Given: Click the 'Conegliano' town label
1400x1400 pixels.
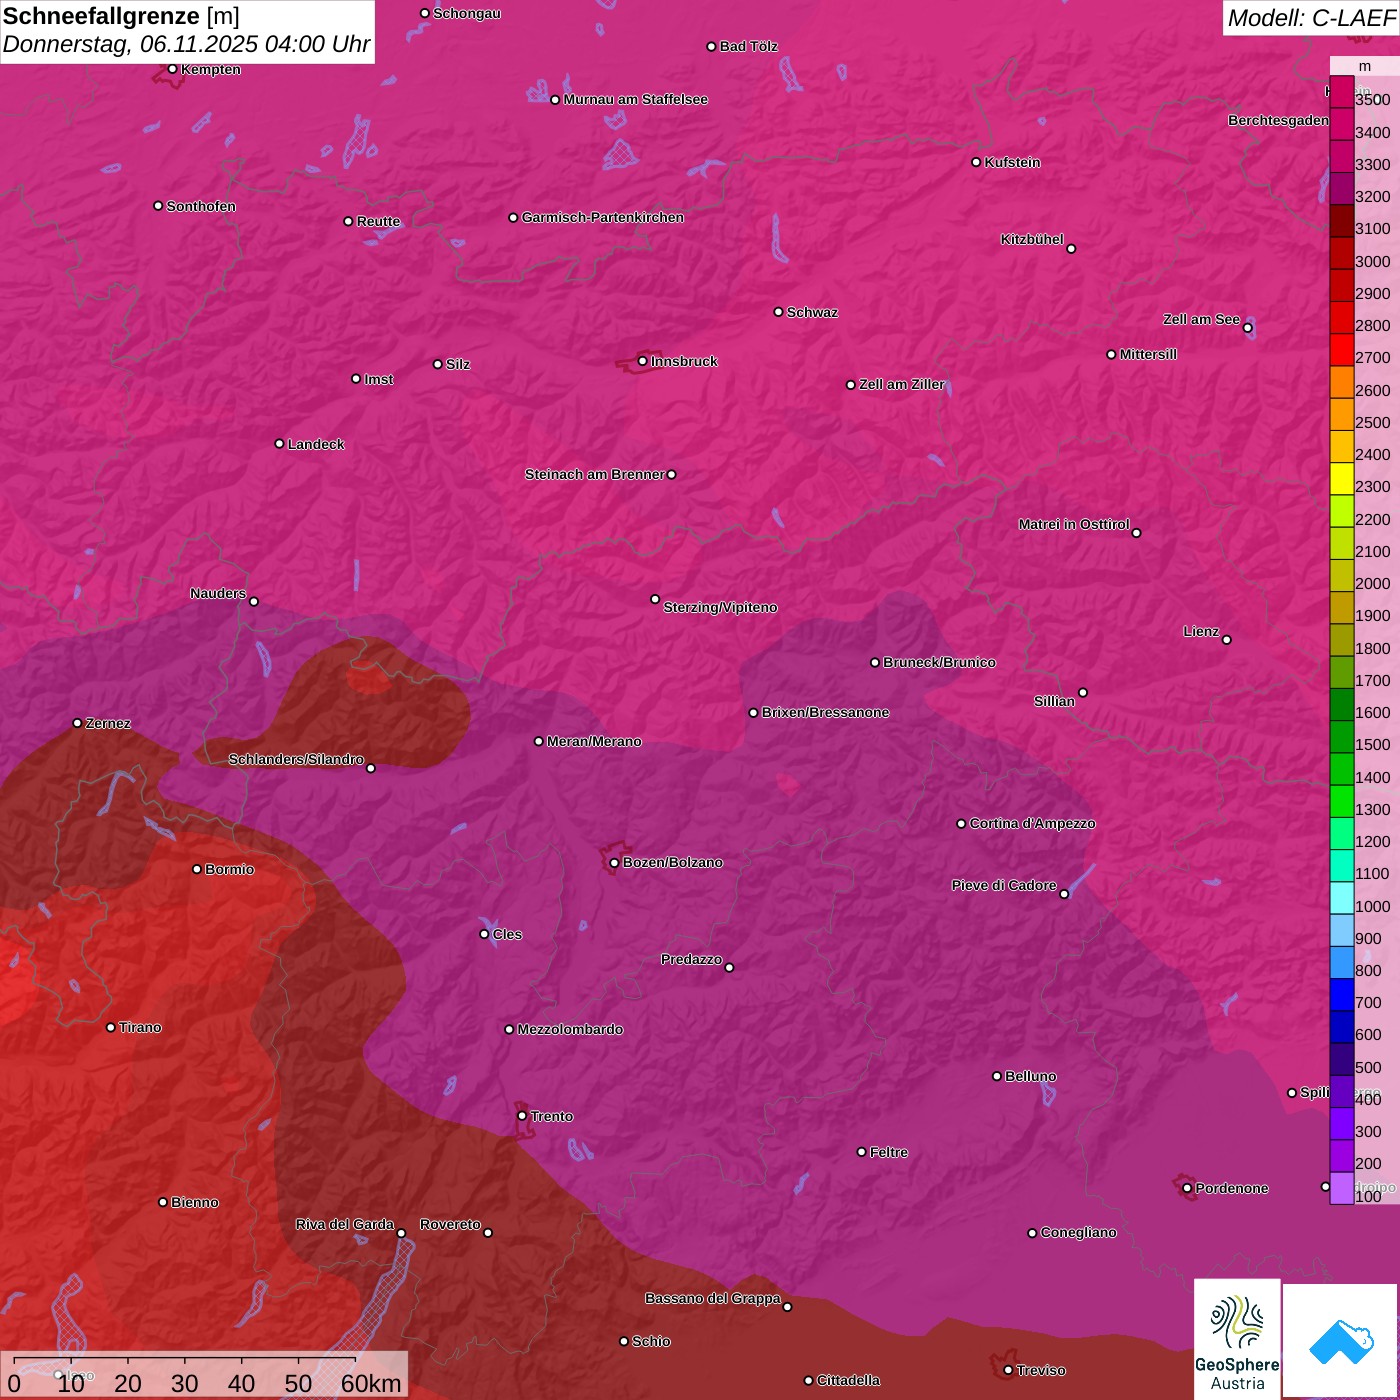Looking at the screenshot, I should pyautogui.click(x=1078, y=1232).
